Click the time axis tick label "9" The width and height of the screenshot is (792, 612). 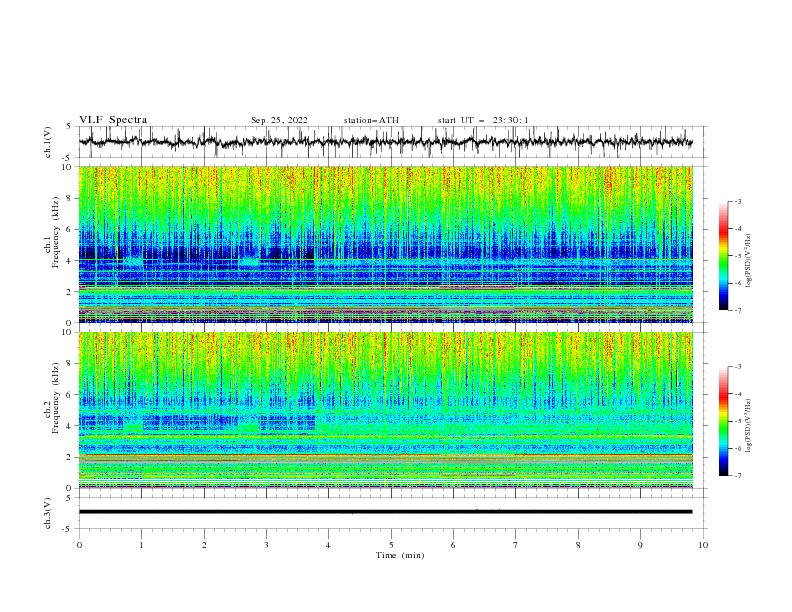[640, 545]
